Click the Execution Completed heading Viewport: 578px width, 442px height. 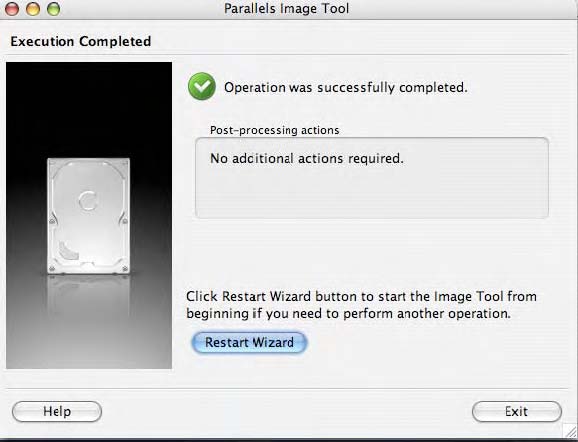point(81,41)
